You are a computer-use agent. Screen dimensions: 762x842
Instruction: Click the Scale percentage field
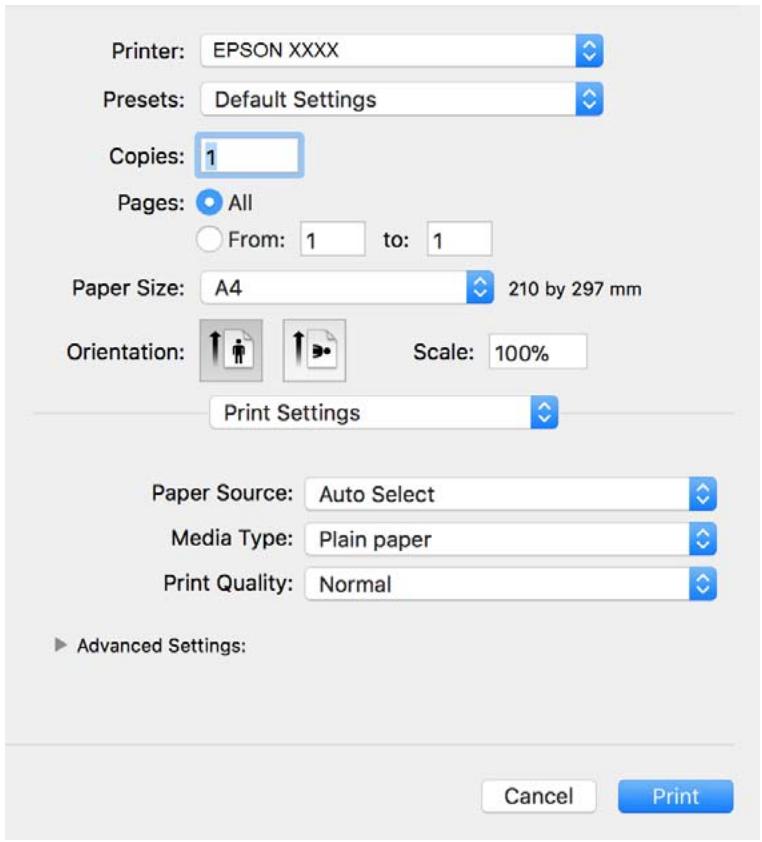(x=538, y=352)
